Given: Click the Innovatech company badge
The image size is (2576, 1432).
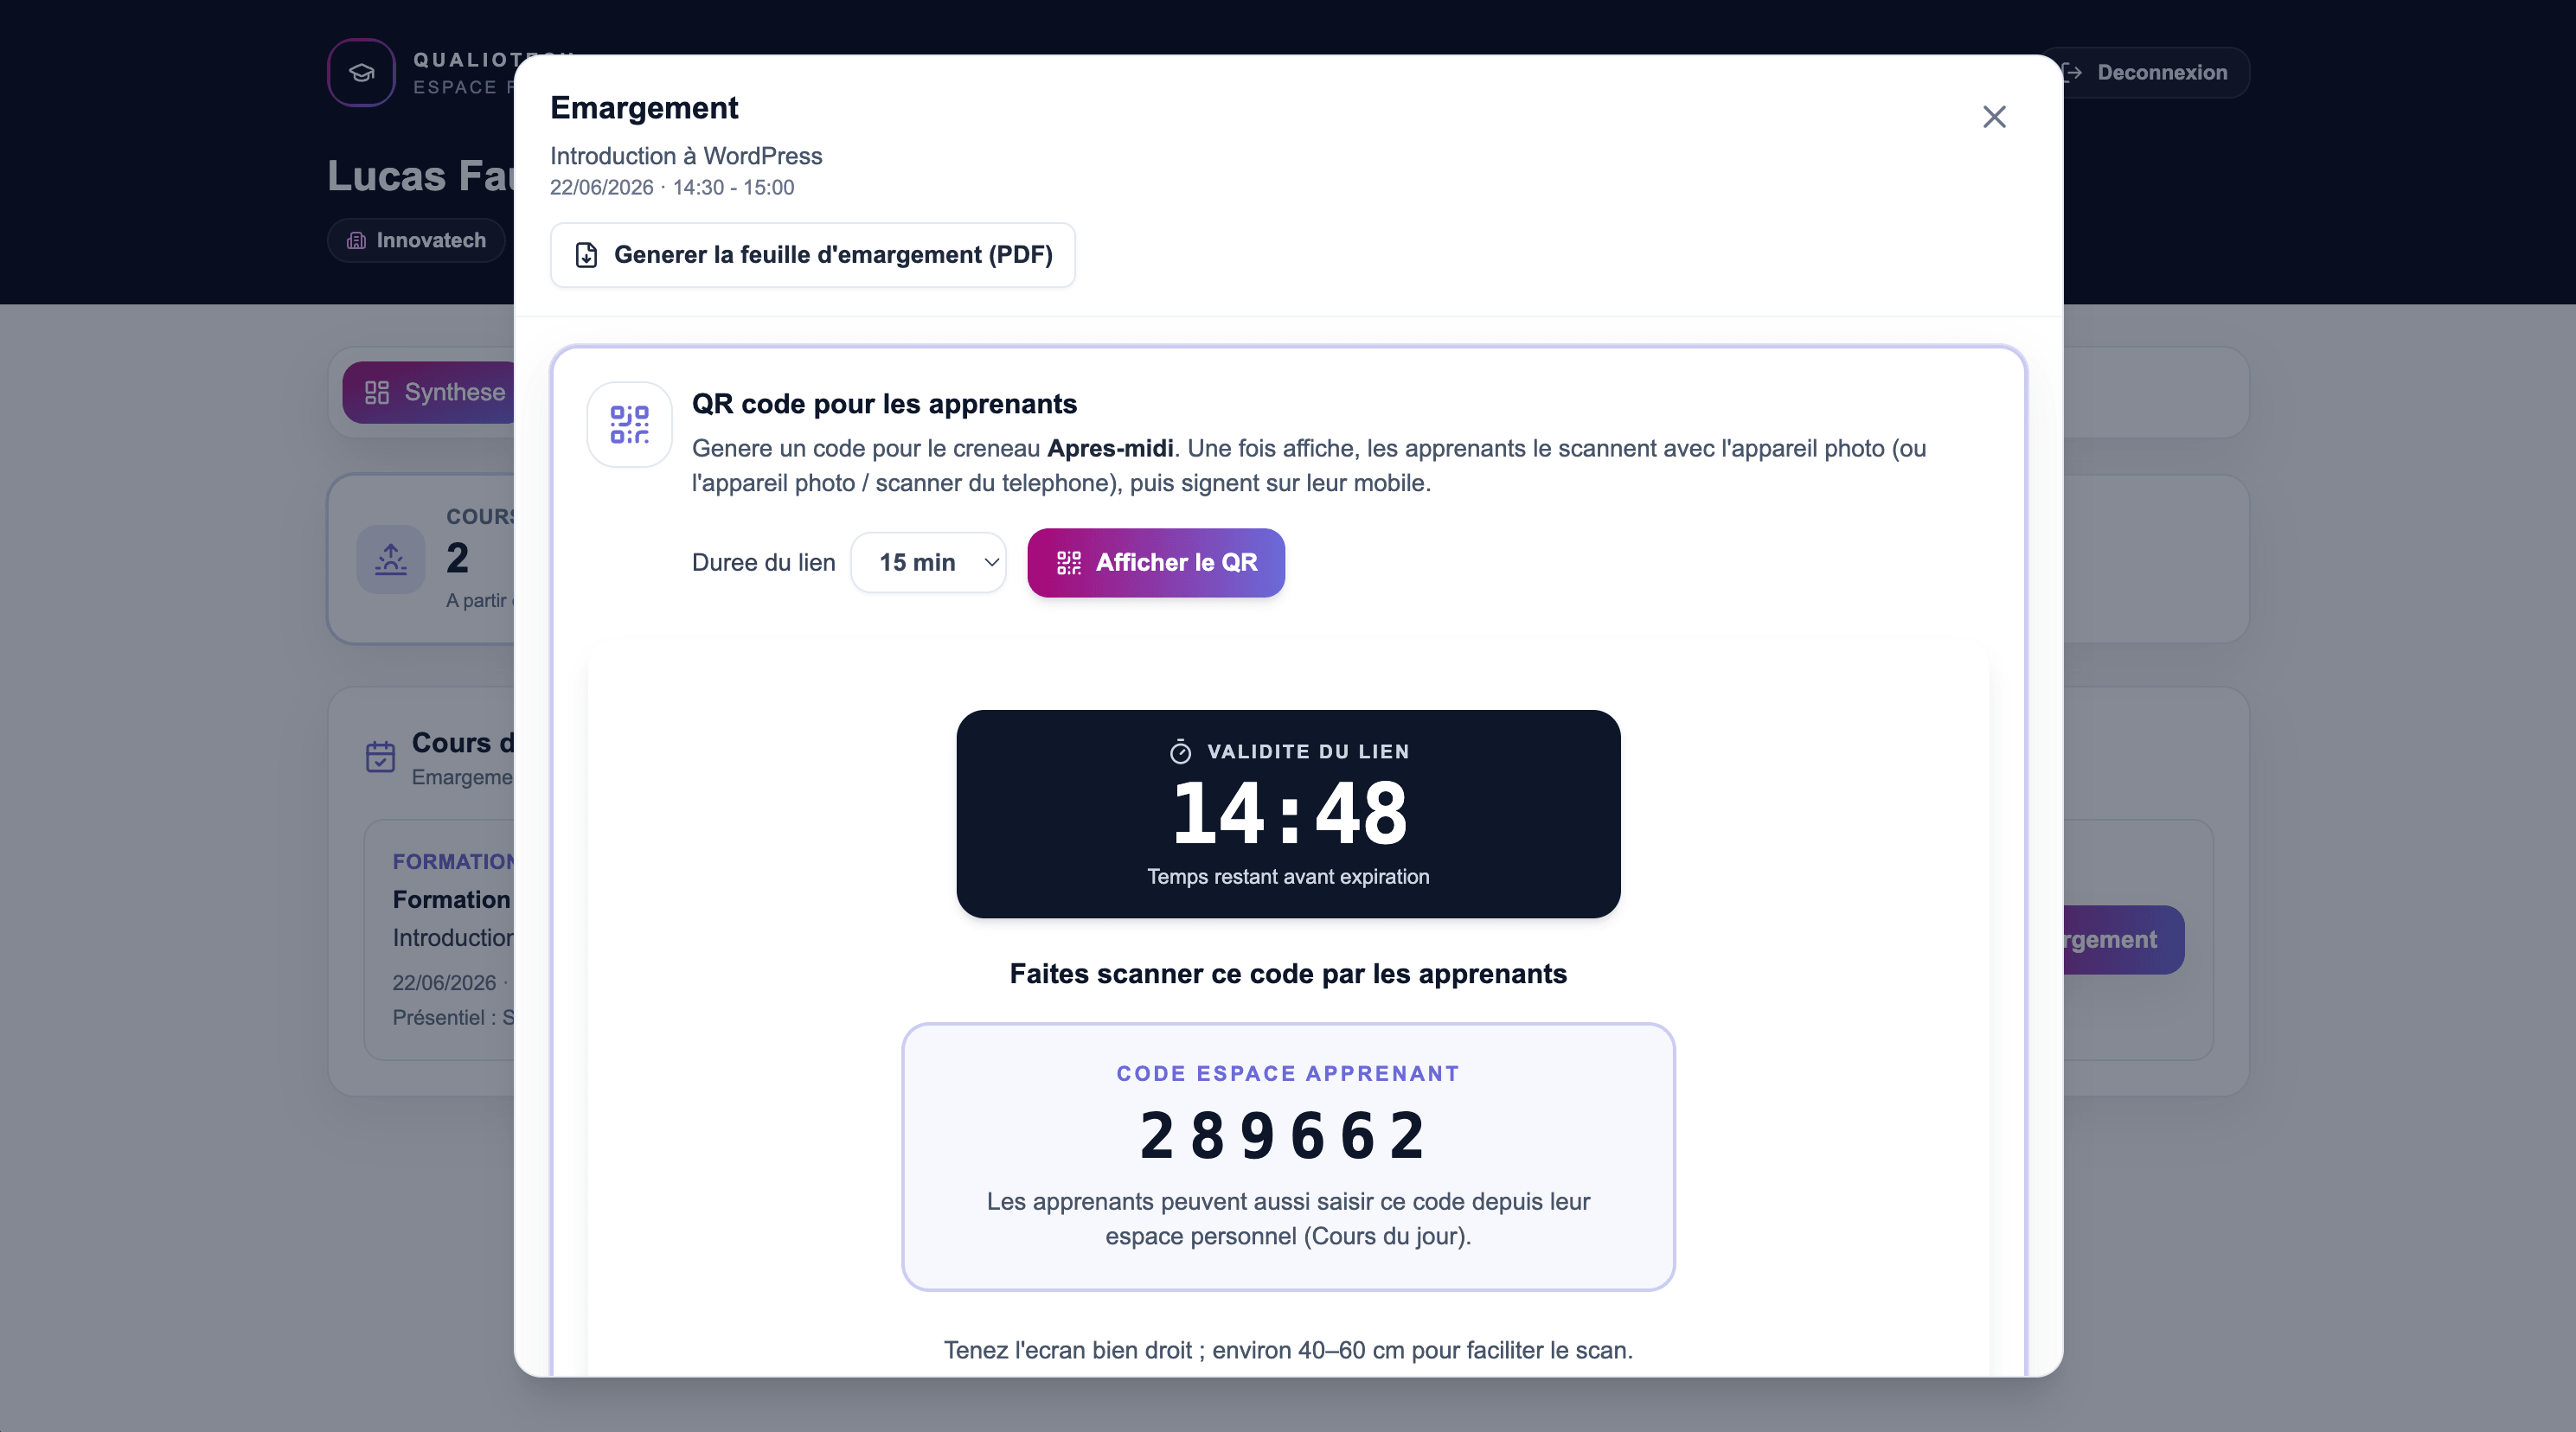Looking at the screenshot, I should pyautogui.click(x=416, y=240).
